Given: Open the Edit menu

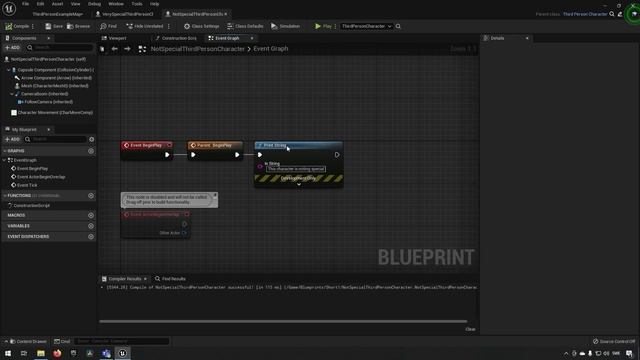Looking at the screenshot, I should (40, 4).
